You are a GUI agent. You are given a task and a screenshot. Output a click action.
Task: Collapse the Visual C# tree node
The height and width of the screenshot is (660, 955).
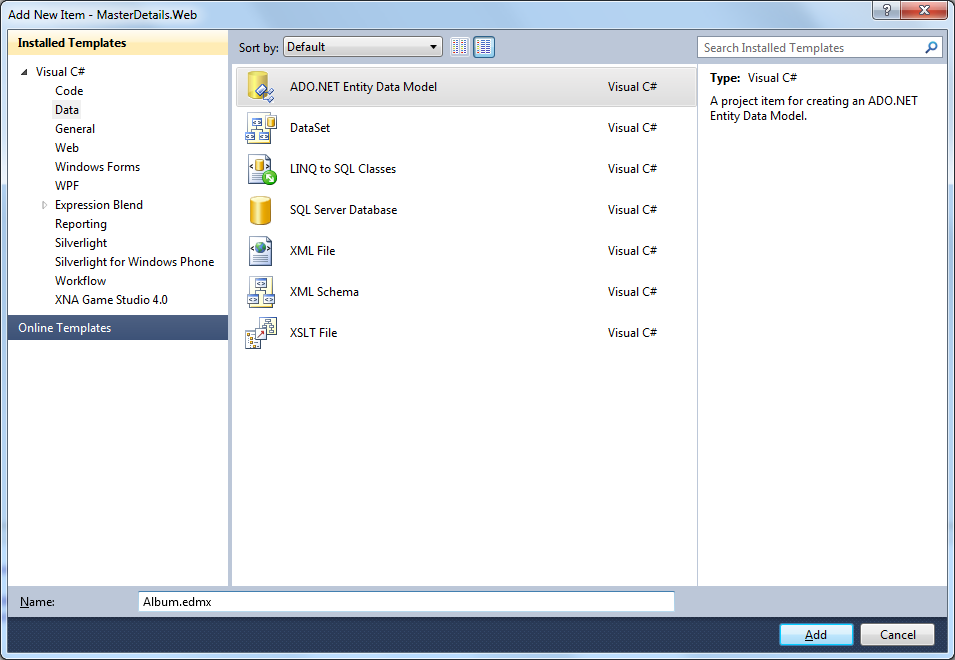(x=24, y=72)
